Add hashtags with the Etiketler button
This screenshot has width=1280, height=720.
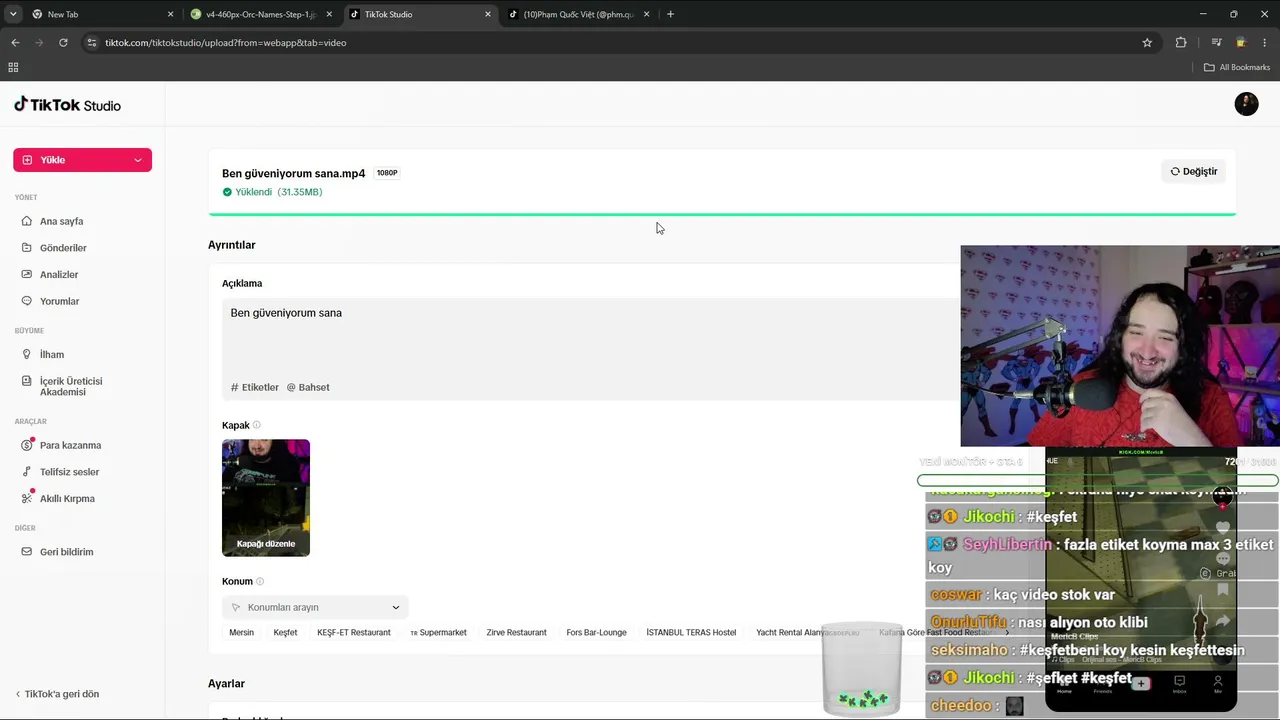(x=255, y=387)
